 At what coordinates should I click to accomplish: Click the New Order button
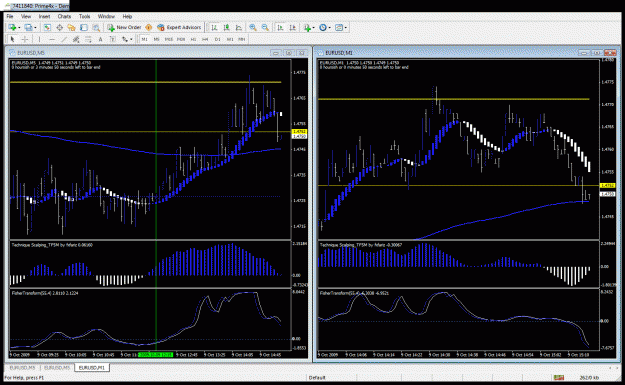tap(124, 28)
